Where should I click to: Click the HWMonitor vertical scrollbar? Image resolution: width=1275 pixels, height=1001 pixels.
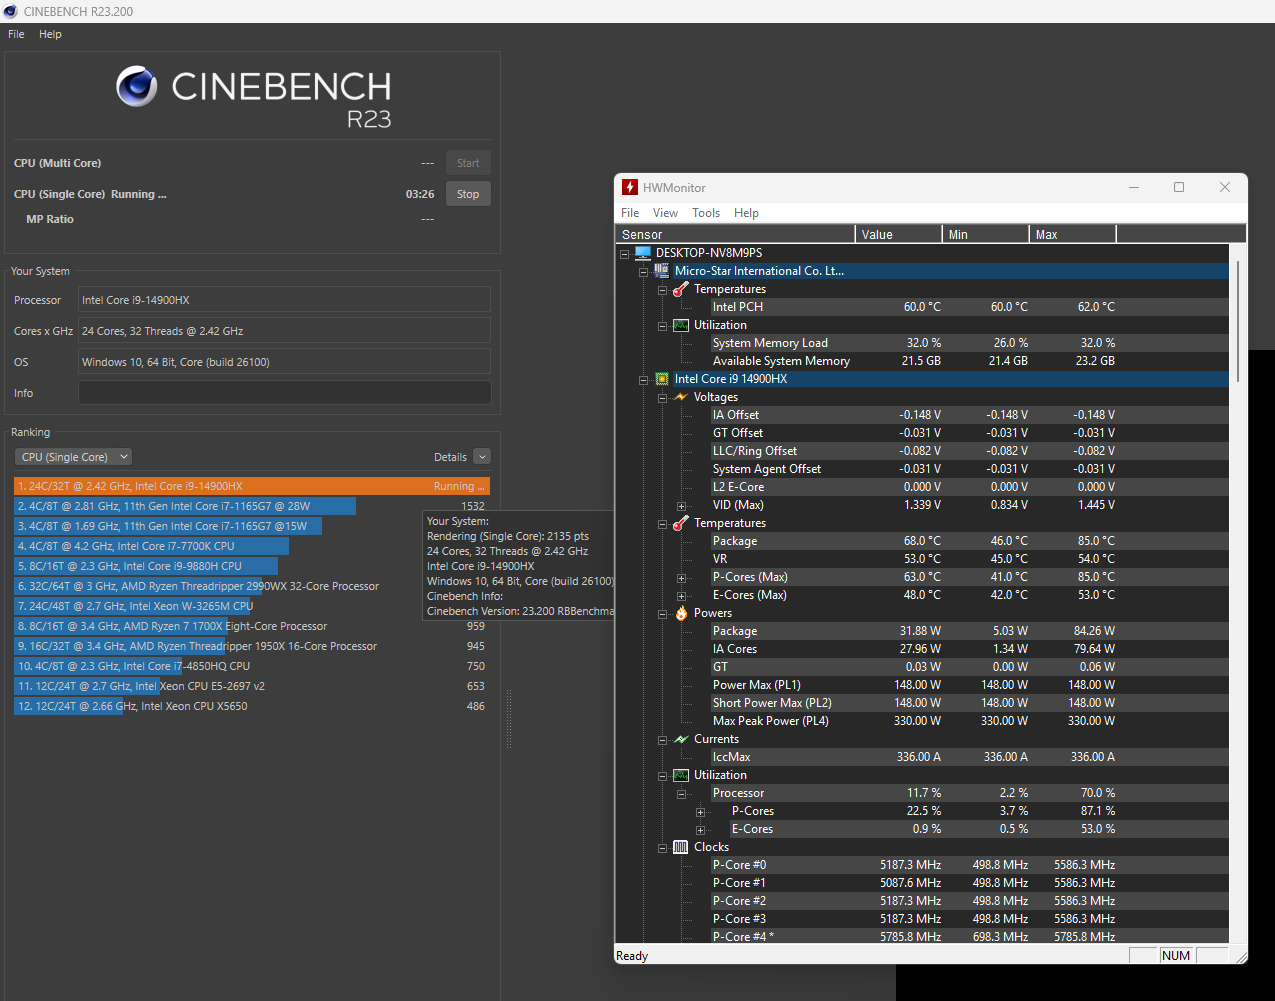click(x=1238, y=320)
